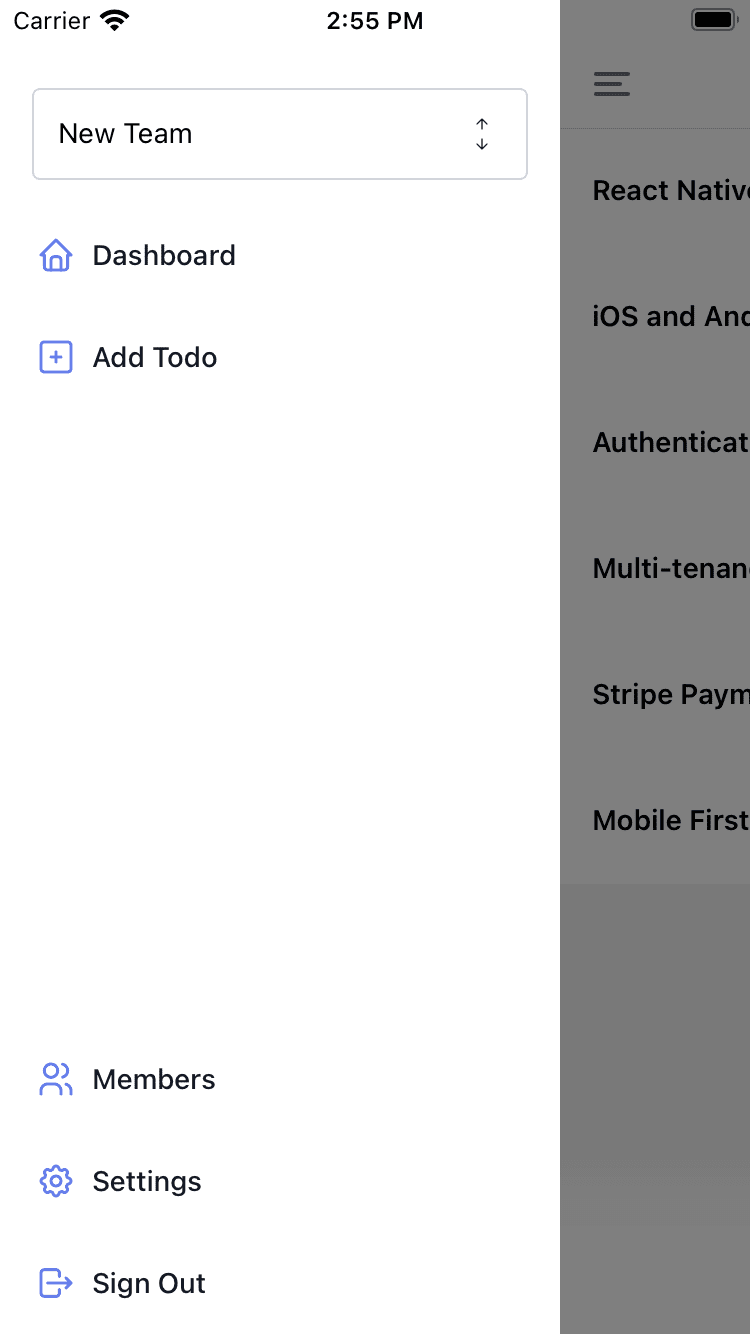Click the battery icon in status bar

click(714, 18)
